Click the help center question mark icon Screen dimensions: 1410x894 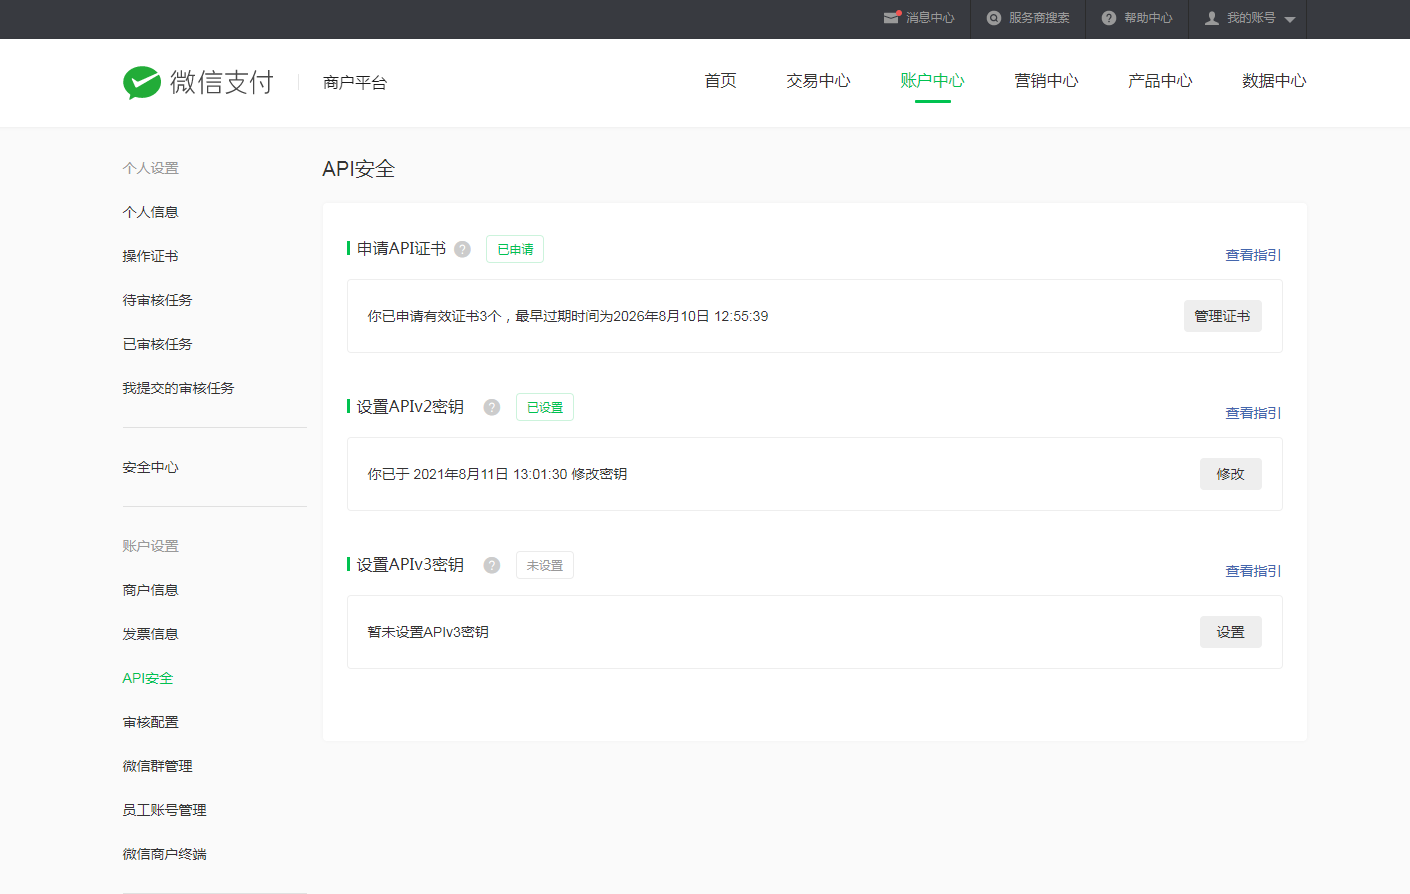tap(1109, 18)
